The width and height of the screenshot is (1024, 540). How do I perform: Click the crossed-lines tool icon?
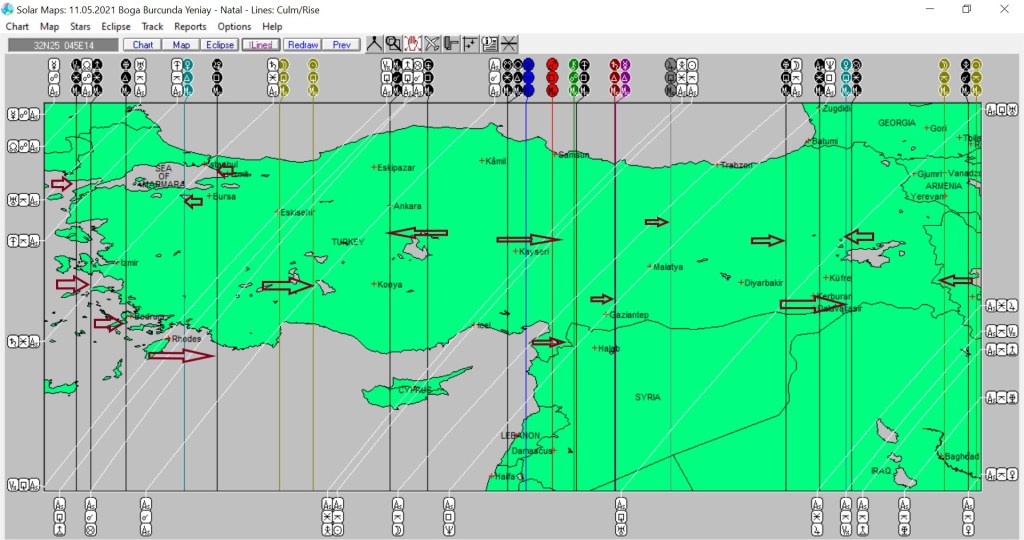coord(432,44)
